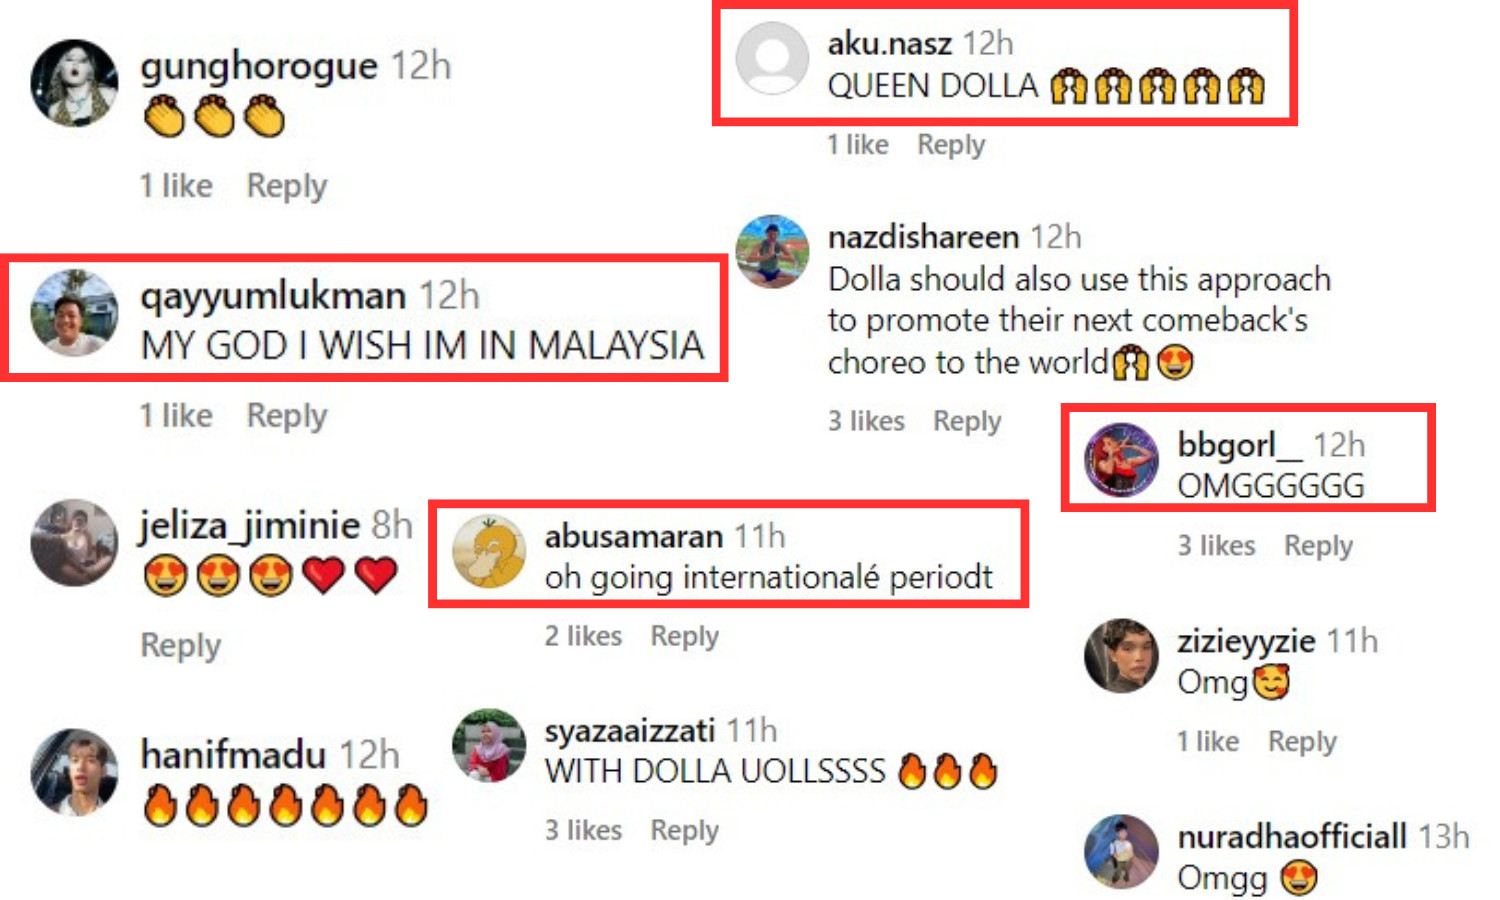Reply to nazdishareen's comment

point(967,421)
